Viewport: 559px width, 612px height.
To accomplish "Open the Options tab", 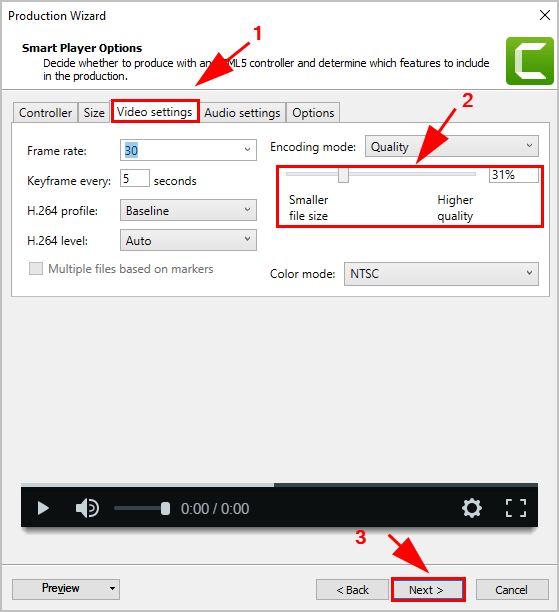I will (x=313, y=113).
